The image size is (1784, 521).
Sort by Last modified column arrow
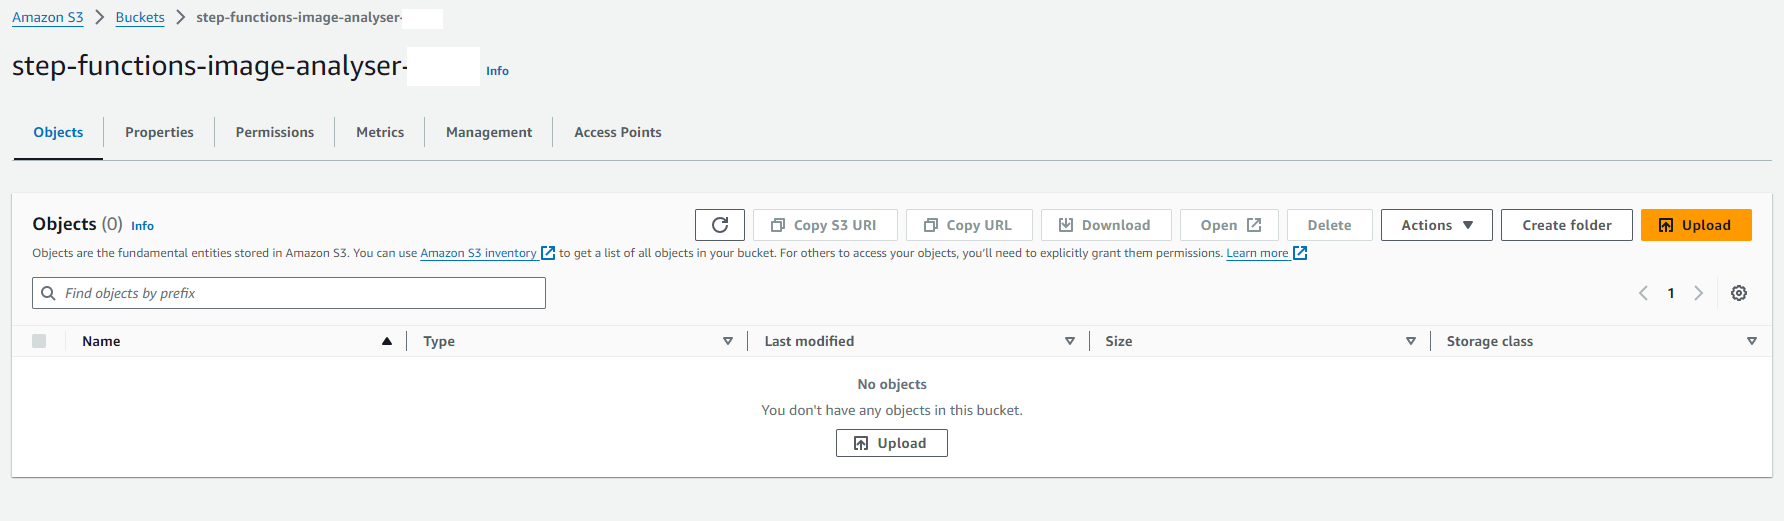click(x=1070, y=341)
